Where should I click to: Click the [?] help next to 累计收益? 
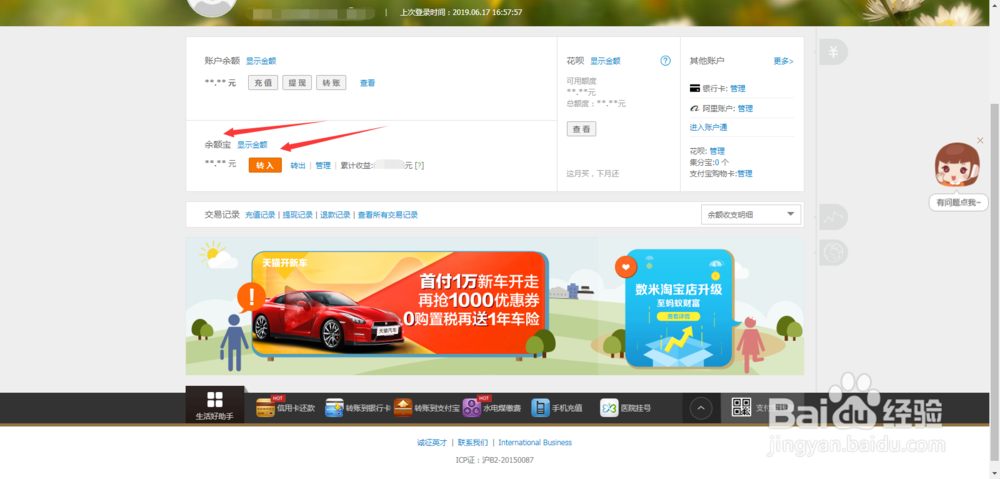point(419,166)
